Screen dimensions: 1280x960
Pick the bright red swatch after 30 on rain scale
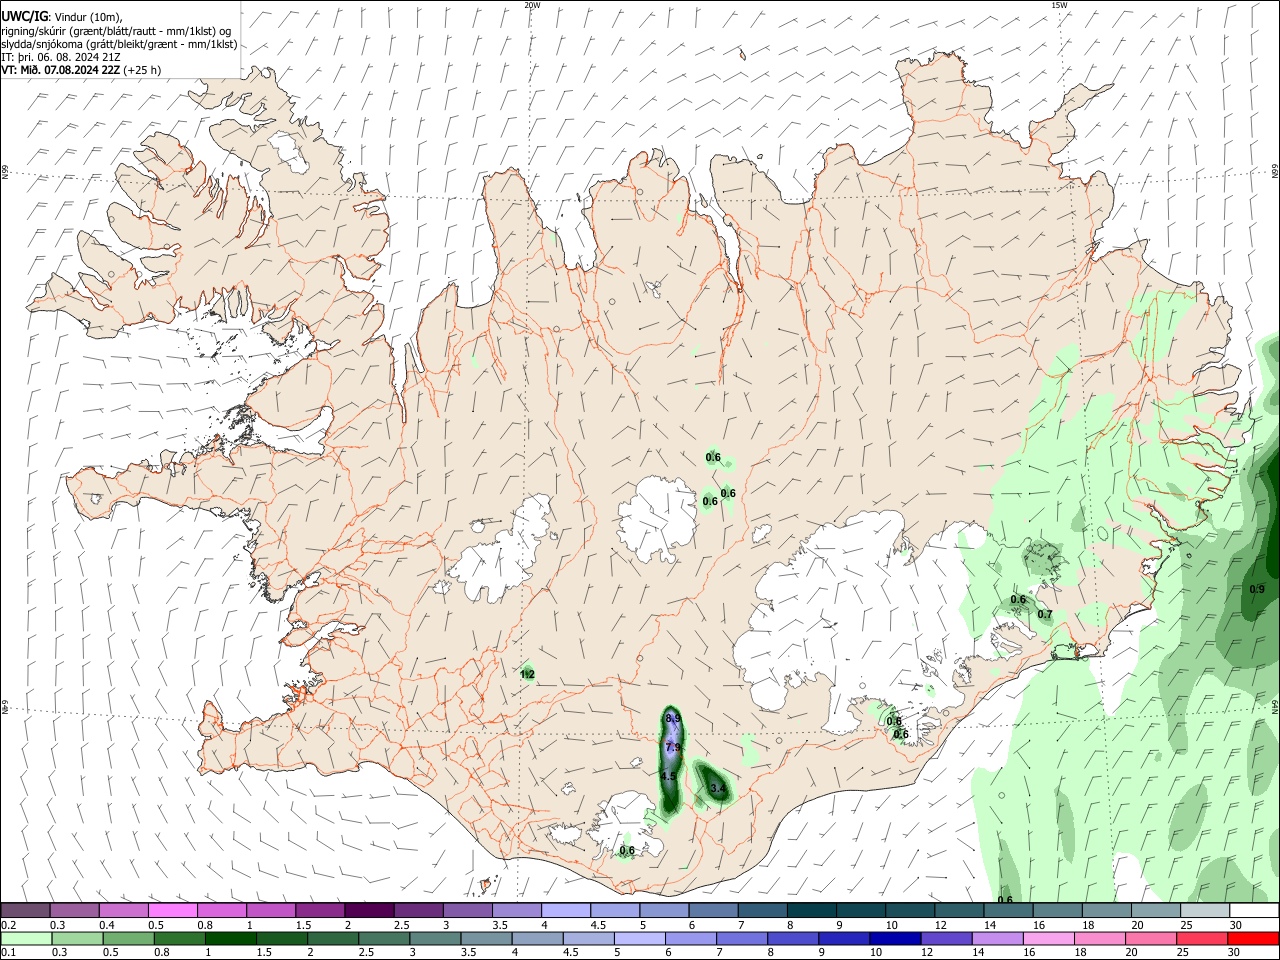pos(1252,938)
